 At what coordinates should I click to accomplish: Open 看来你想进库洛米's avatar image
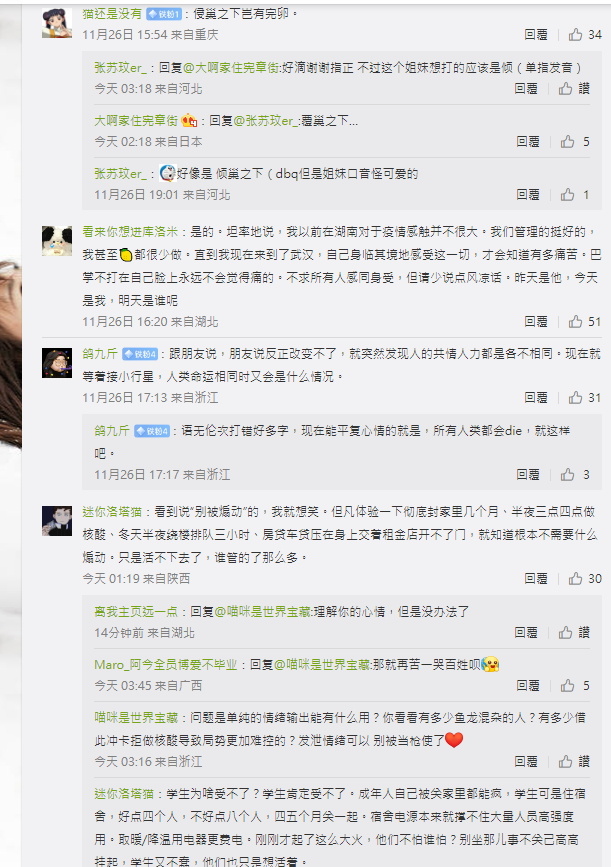click(57, 241)
